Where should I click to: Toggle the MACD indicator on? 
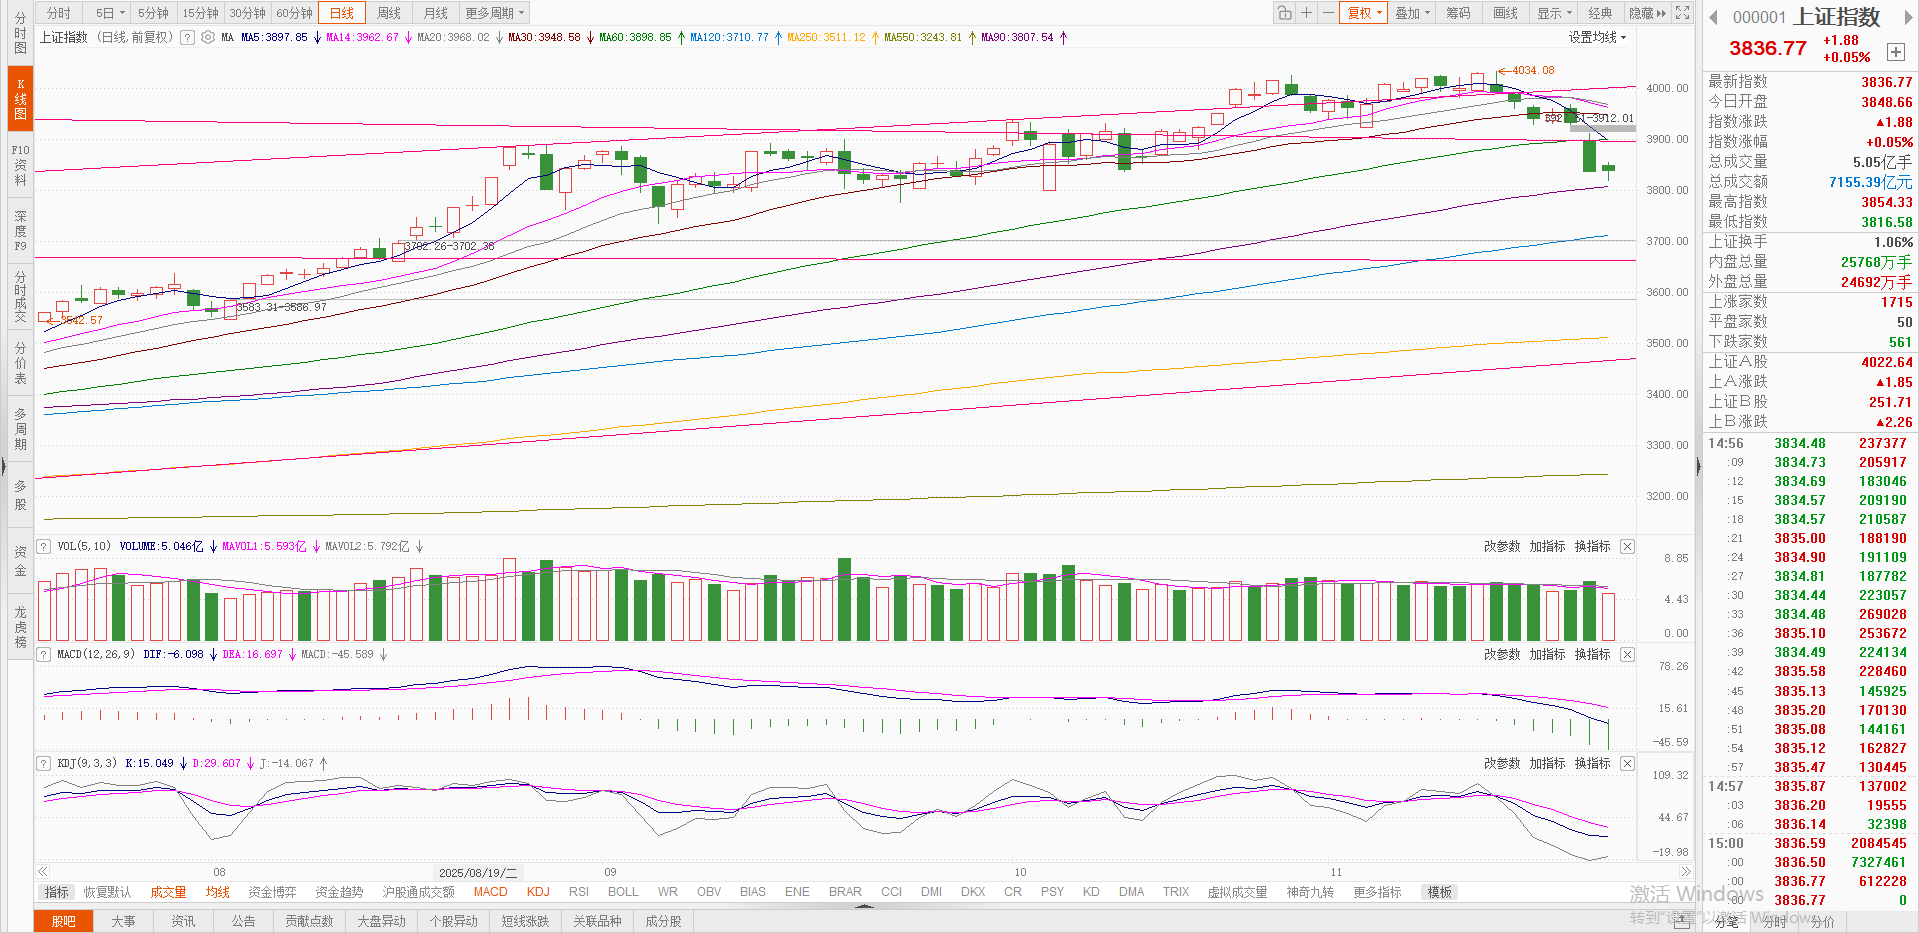pos(490,892)
